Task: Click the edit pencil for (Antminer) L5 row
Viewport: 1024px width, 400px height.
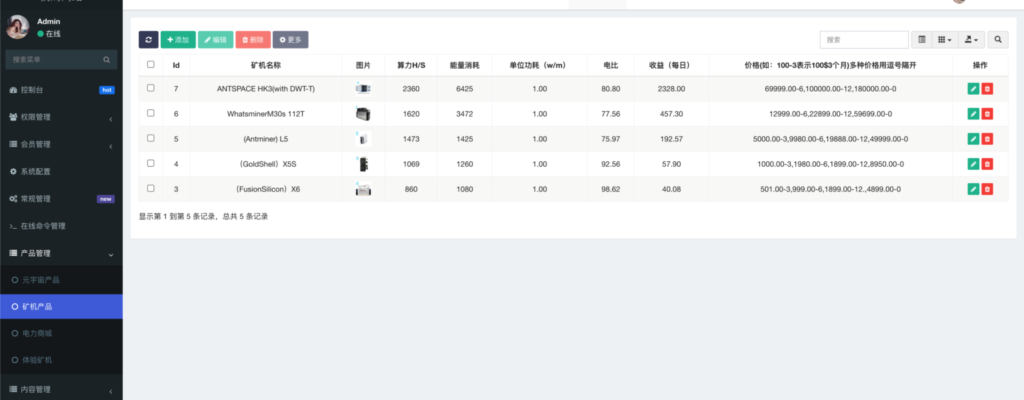Action: [973, 139]
